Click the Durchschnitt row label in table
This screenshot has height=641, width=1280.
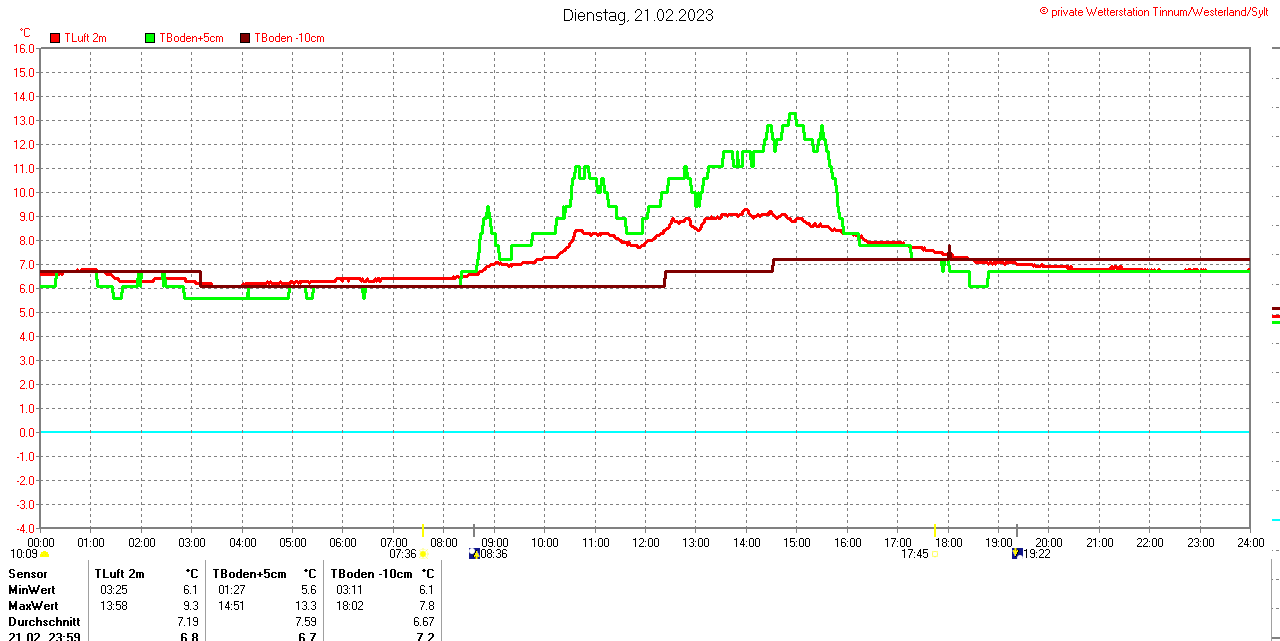click(43, 622)
